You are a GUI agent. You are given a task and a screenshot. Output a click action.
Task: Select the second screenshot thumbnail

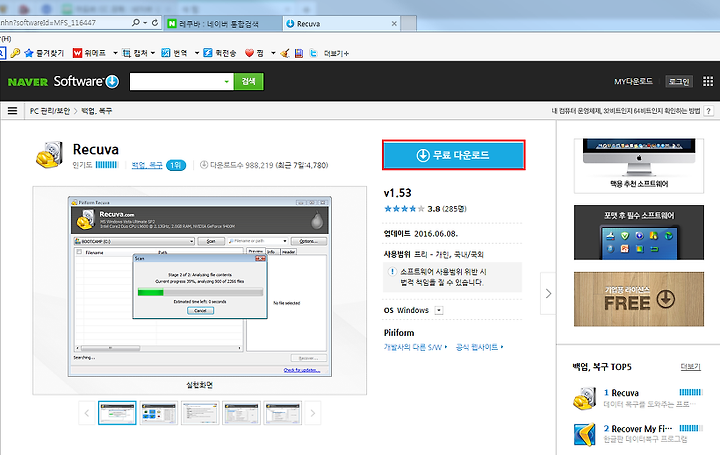[x=158, y=413]
